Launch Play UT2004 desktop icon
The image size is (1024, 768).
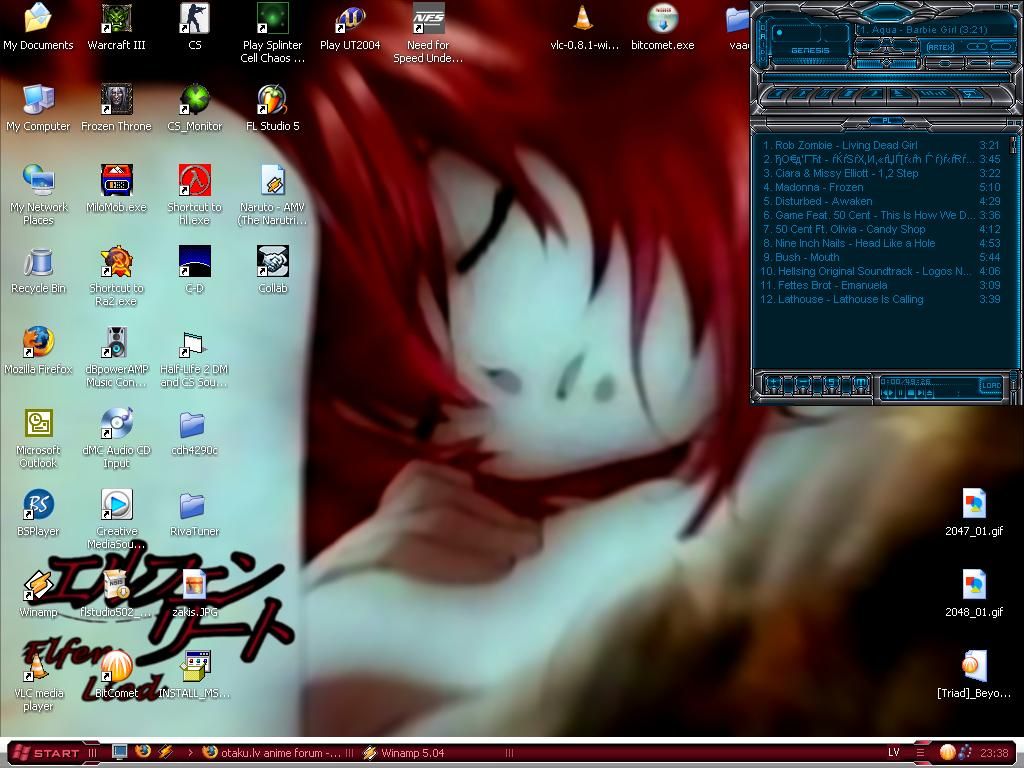coord(350,27)
